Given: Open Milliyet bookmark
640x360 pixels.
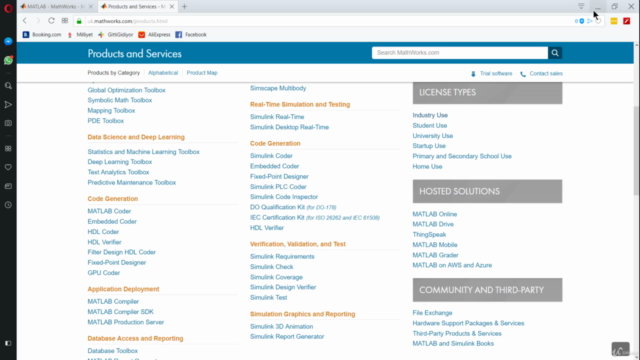Looking at the screenshot, I should click(x=80, y=35).
